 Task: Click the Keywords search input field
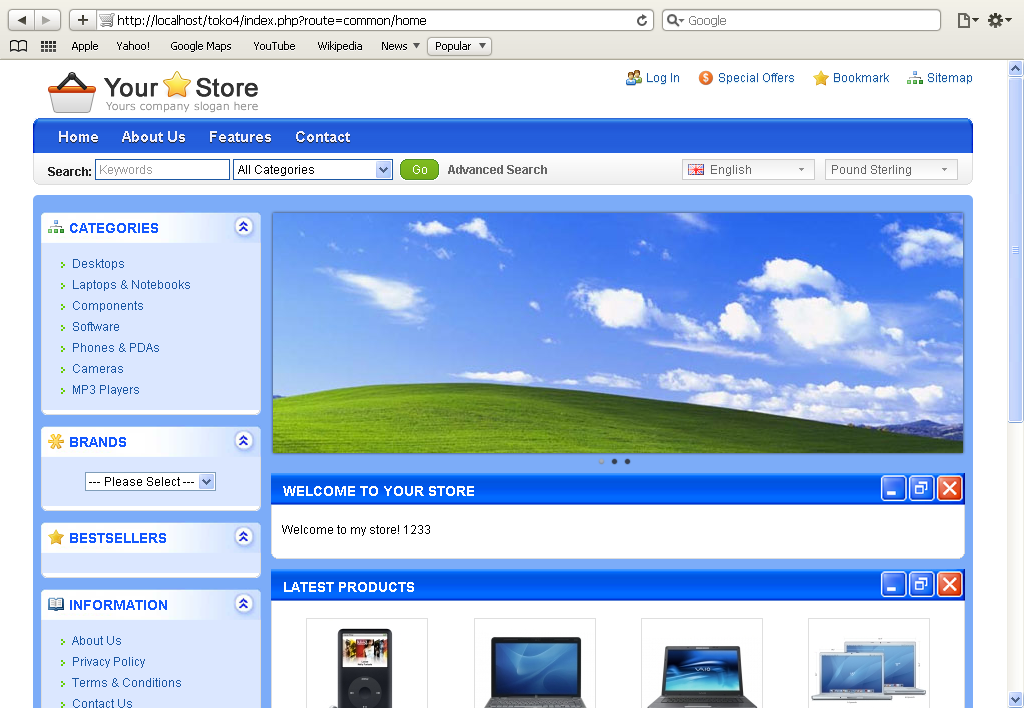click(x=163, y=170)
